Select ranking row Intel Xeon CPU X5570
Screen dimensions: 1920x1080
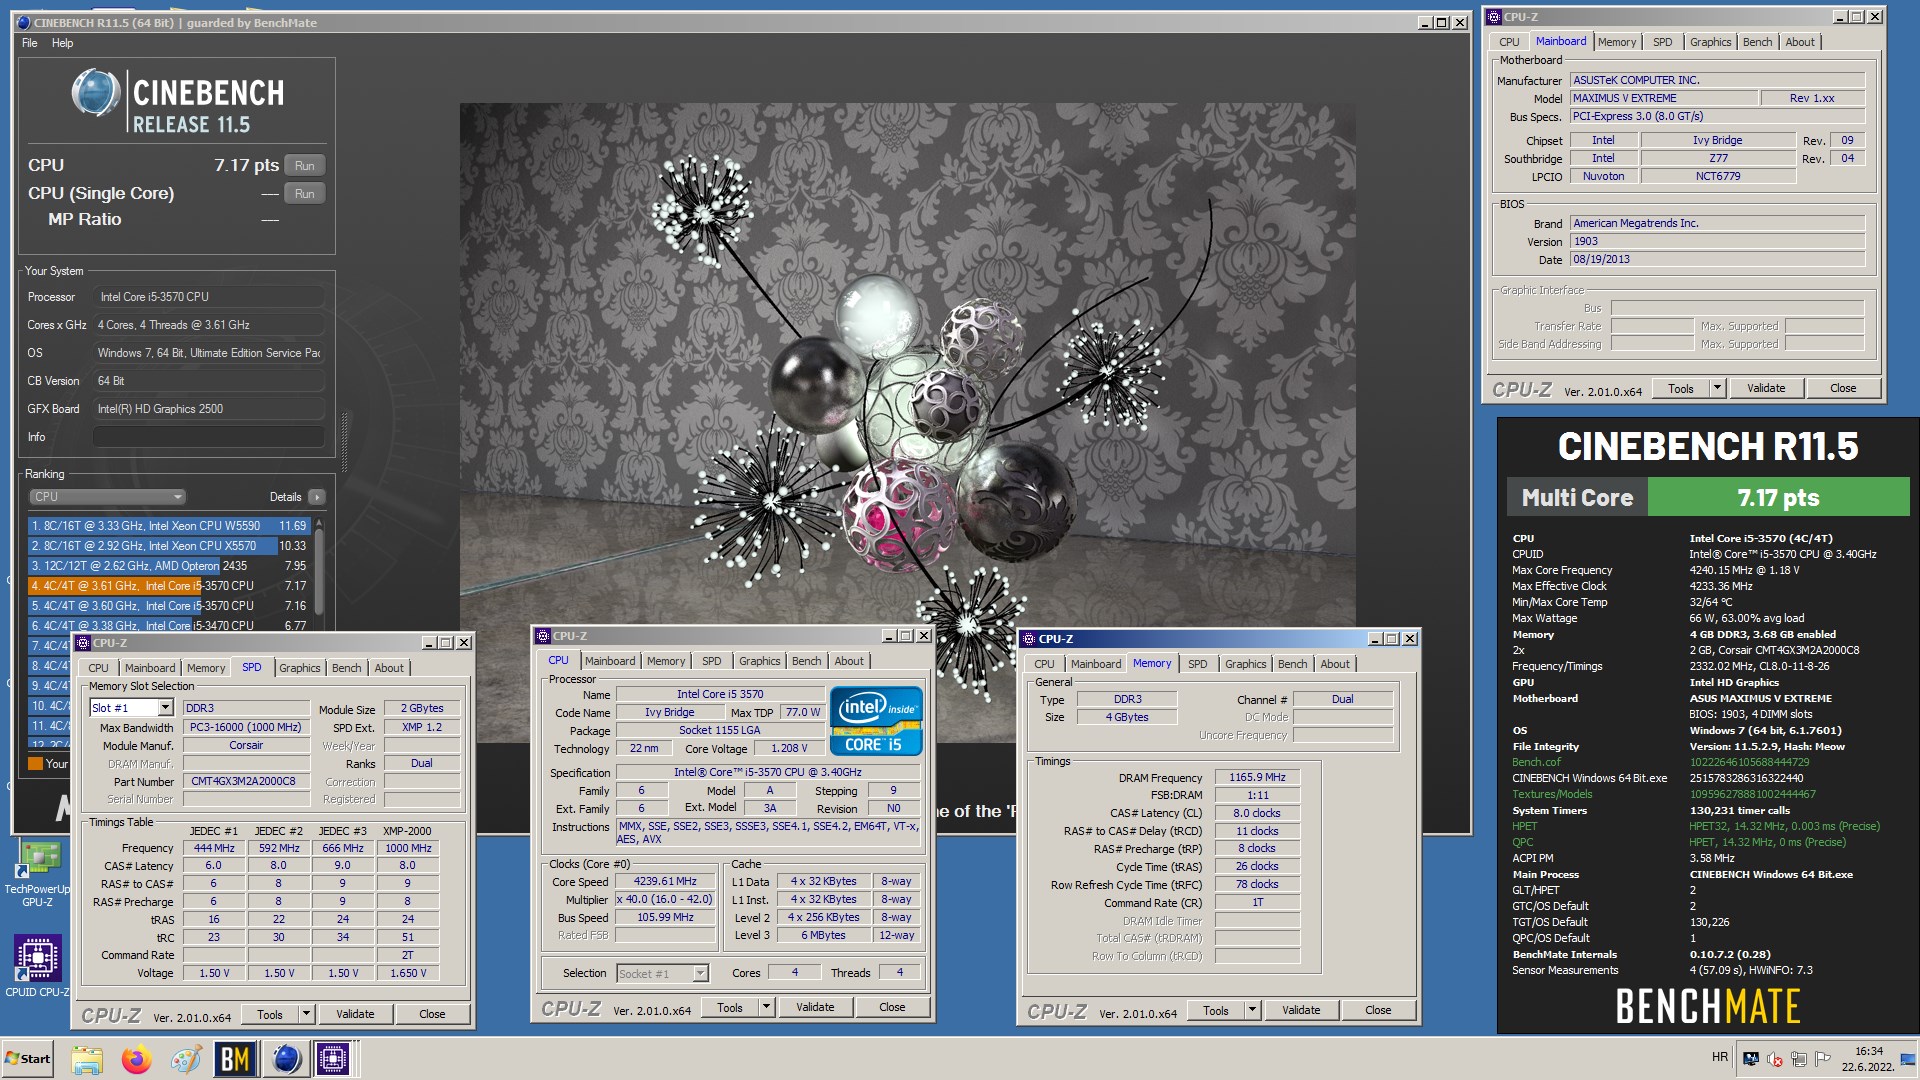(169, 546)
